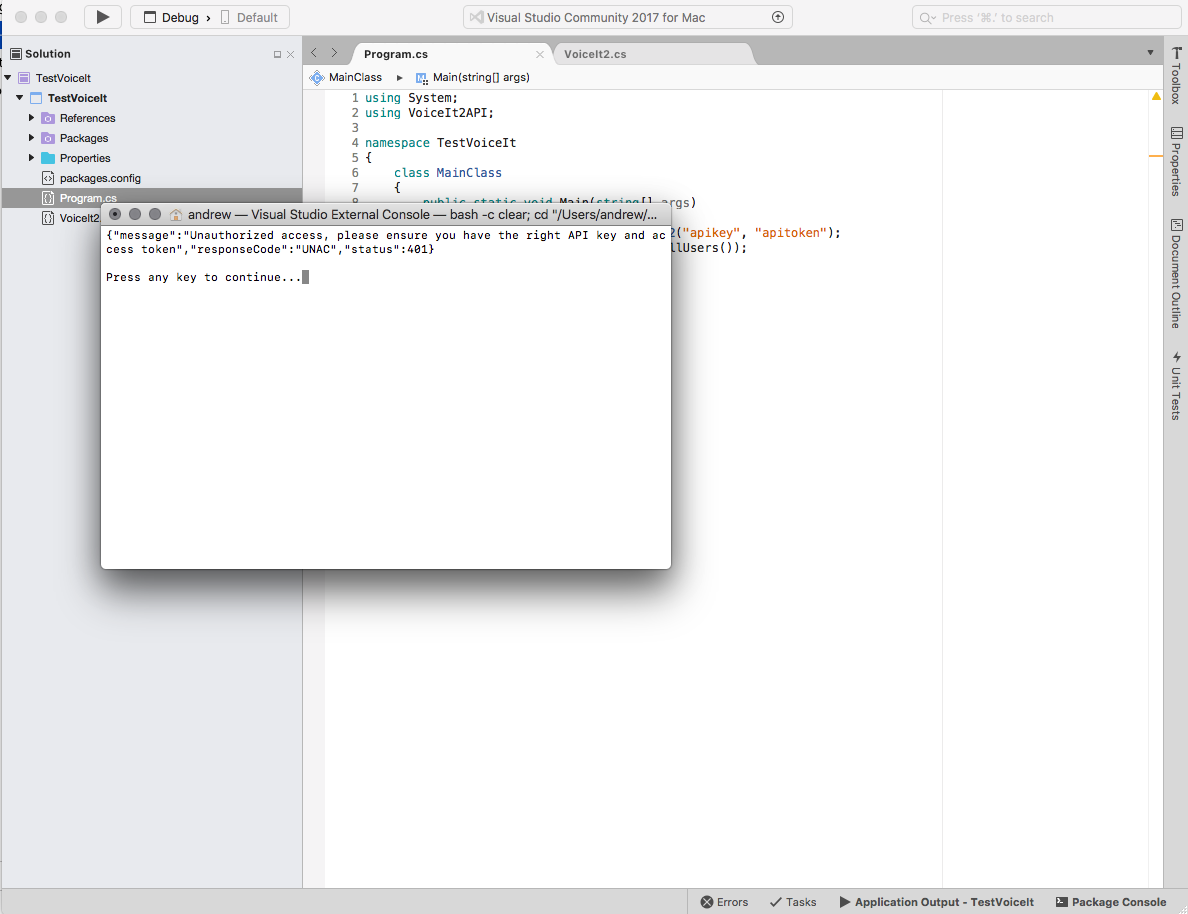Open the Errors pad
The width and height of the screenshot is (1188, 914).
pyautogui.click(x=724, y=902)
